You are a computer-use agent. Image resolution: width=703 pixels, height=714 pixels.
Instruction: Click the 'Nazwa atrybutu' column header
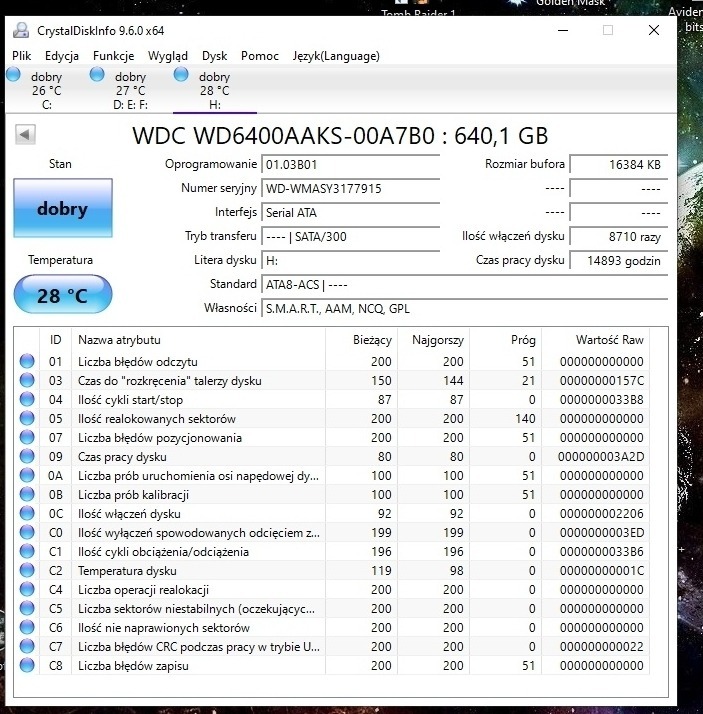point(120,340)
